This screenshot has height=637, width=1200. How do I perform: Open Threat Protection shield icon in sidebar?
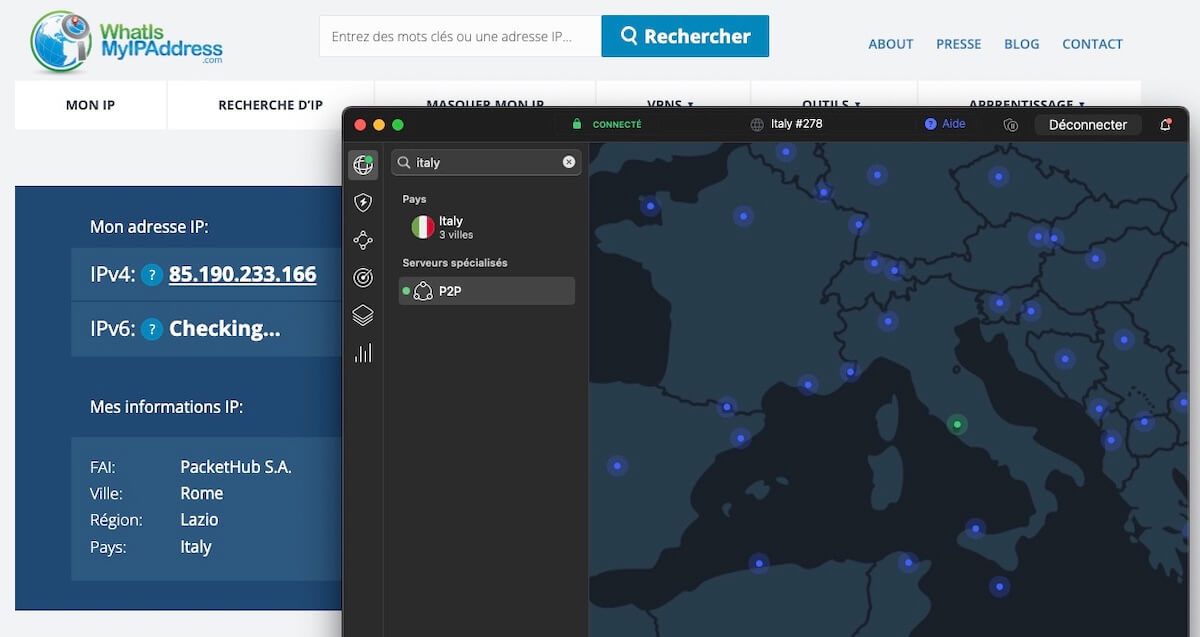tap(363, 203)
